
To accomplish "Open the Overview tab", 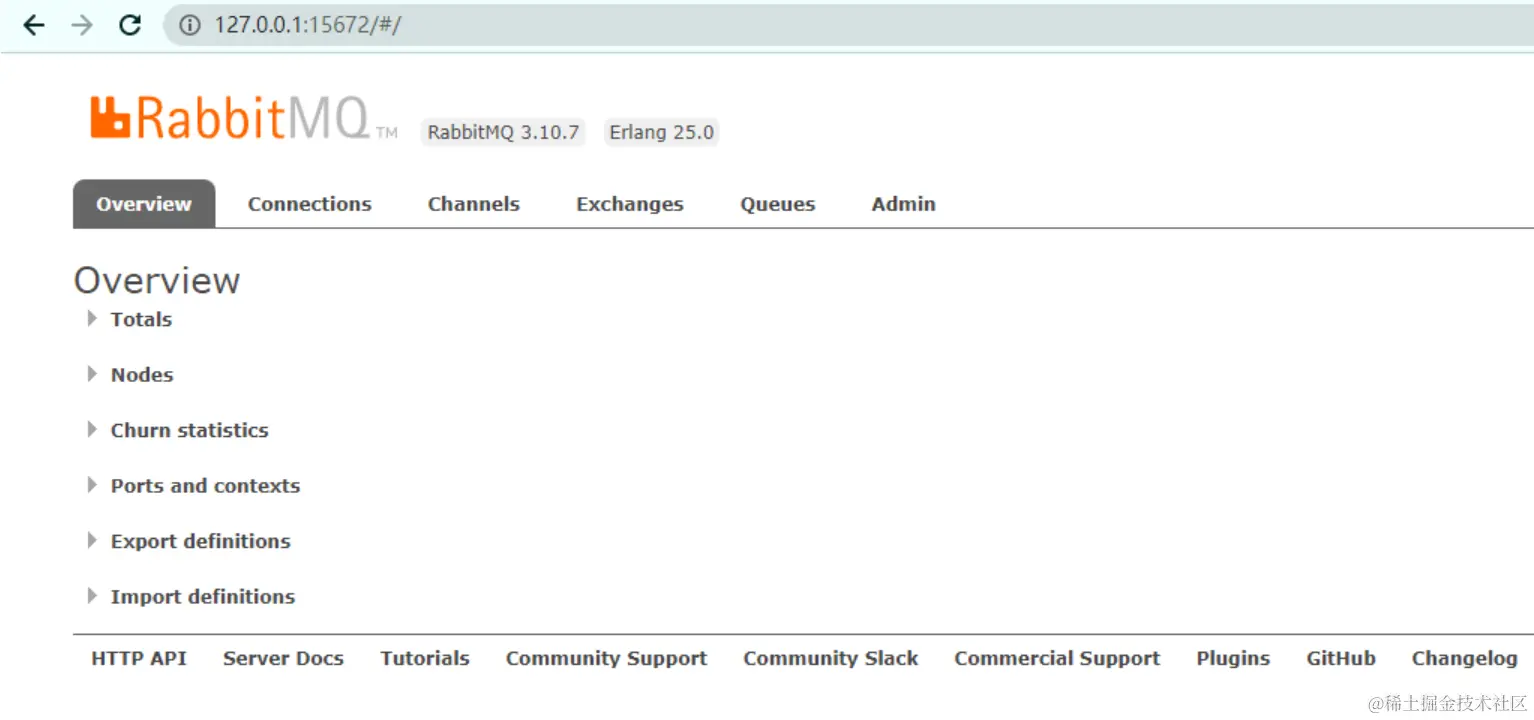I will pyautogui.click(x=144, y=204).
